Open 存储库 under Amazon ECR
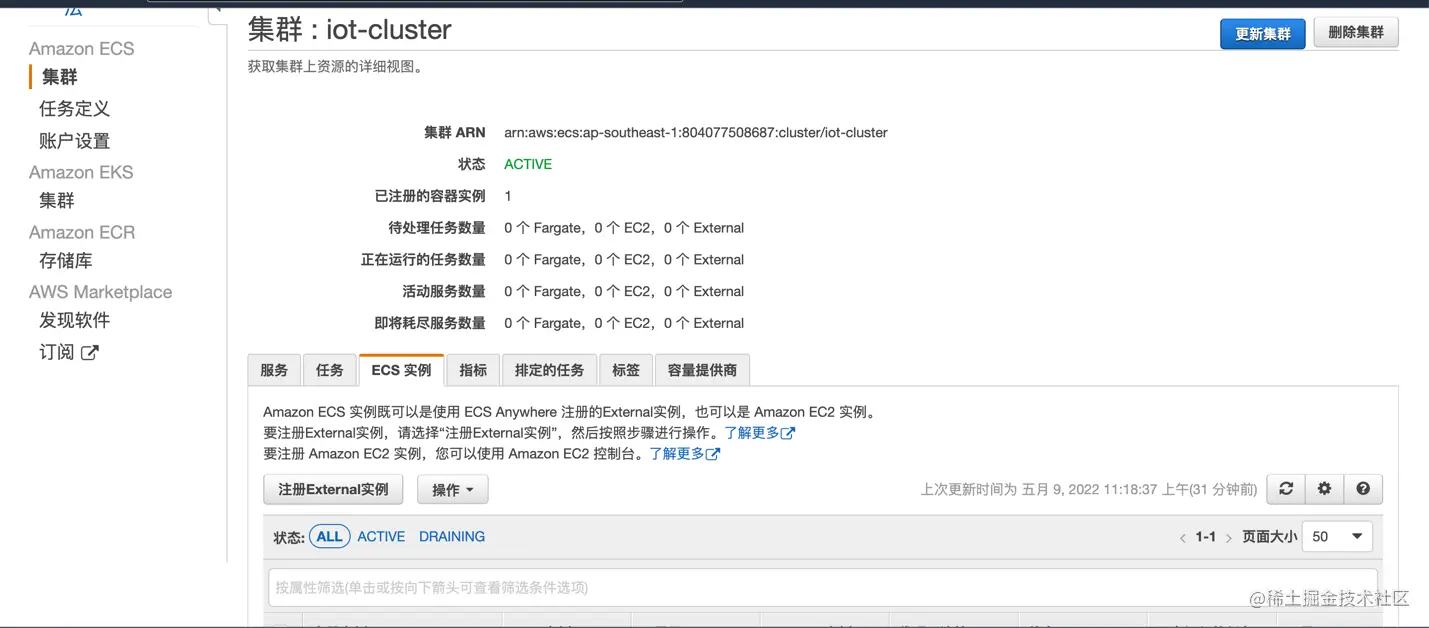Image resolution: width=1429 pixels, height=628 pixels. click(x=66, y=261)
